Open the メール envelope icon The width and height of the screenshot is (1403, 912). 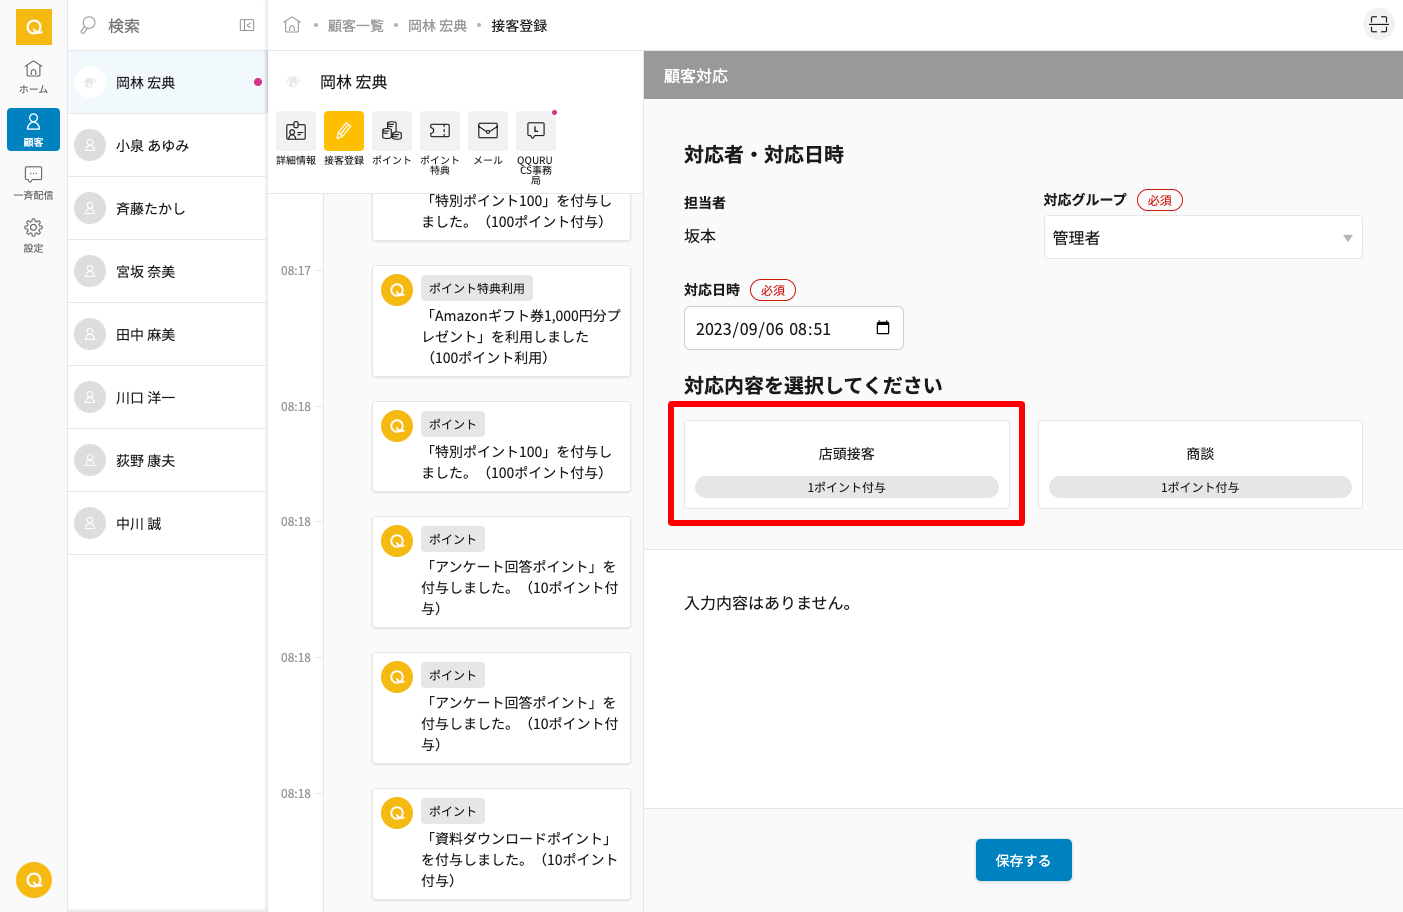click(x=488, y=131)
